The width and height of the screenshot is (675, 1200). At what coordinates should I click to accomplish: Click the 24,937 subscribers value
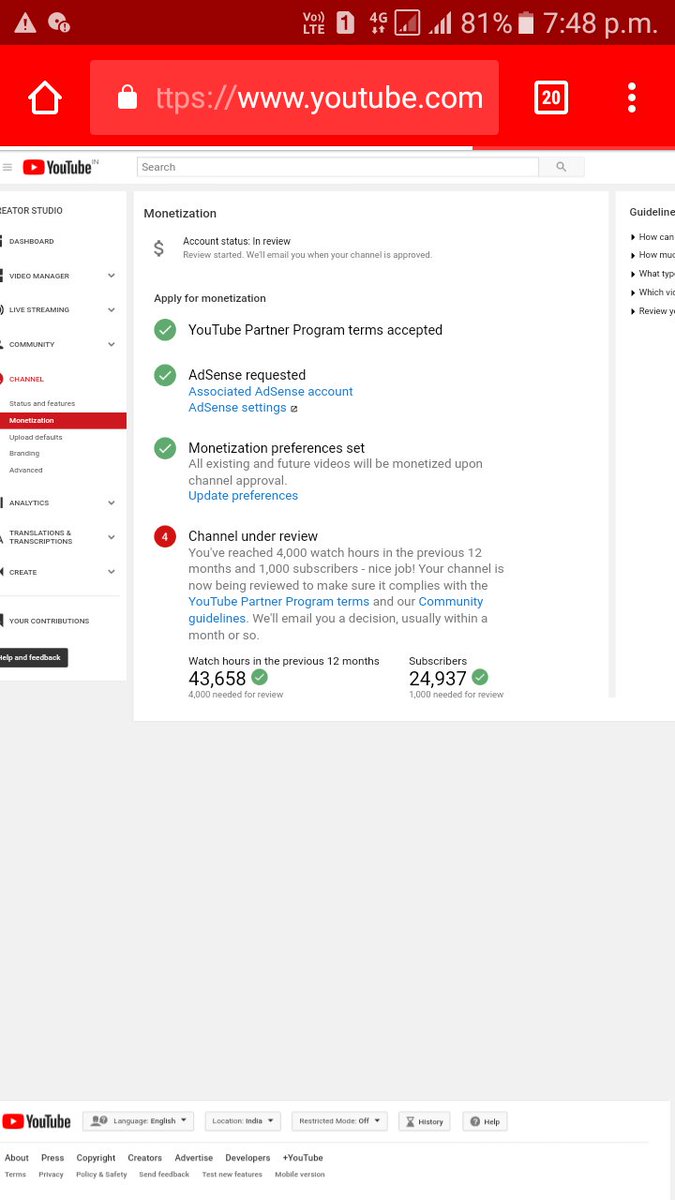pyautogui.click(x=438, y=679)
